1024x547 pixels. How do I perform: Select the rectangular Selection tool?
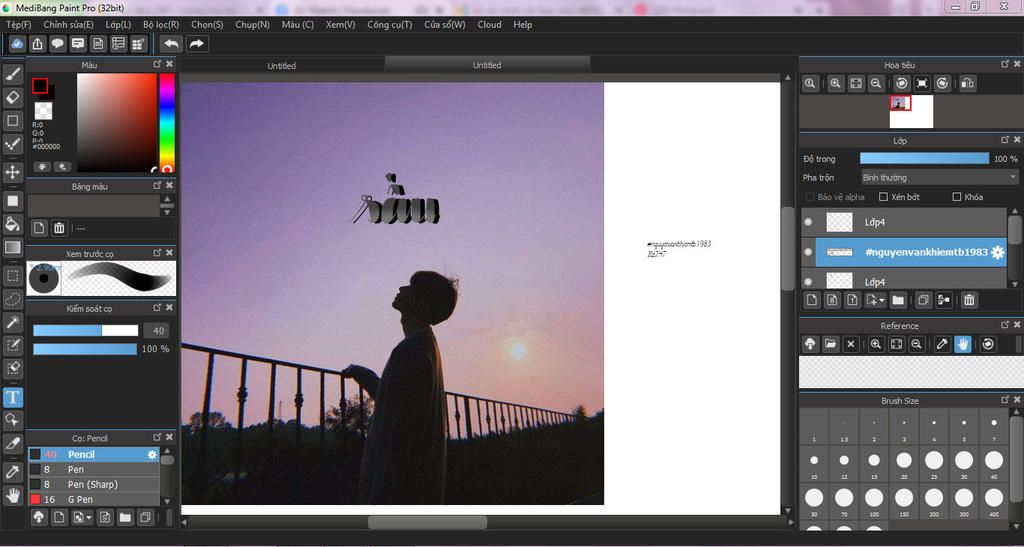[13, 275]
